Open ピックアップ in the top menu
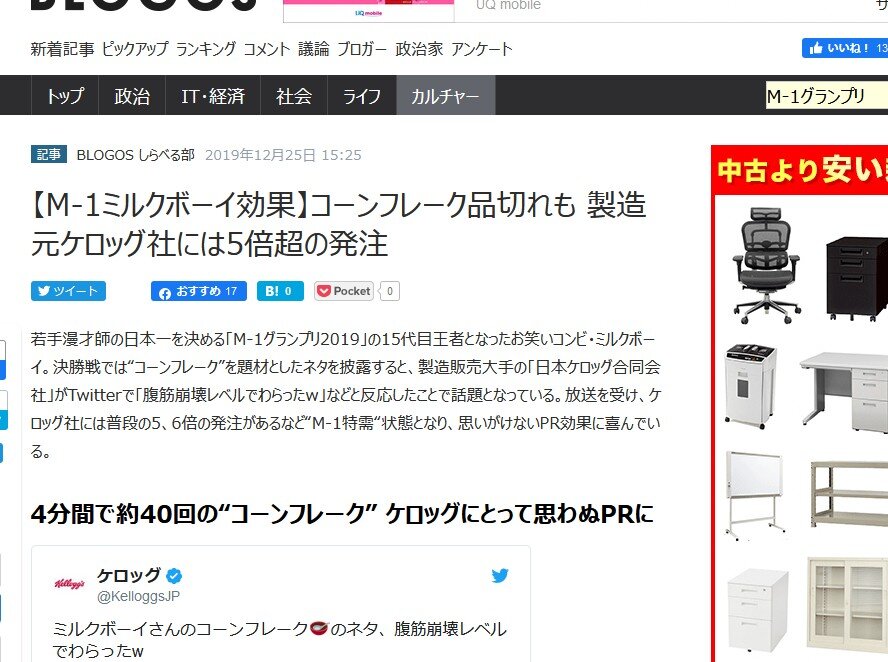 tap(135, 49)
